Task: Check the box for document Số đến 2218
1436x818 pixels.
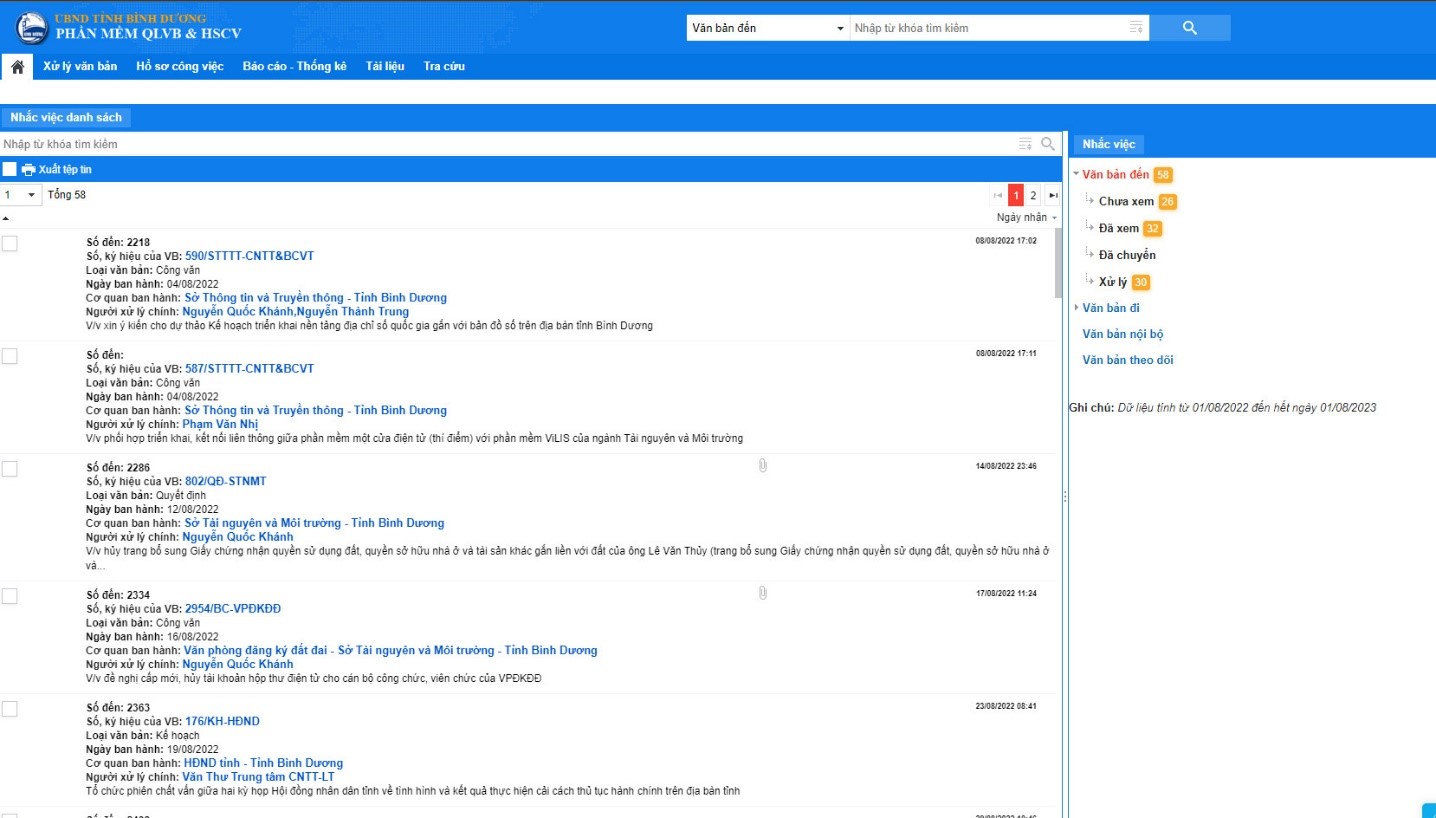Action: 10,243
